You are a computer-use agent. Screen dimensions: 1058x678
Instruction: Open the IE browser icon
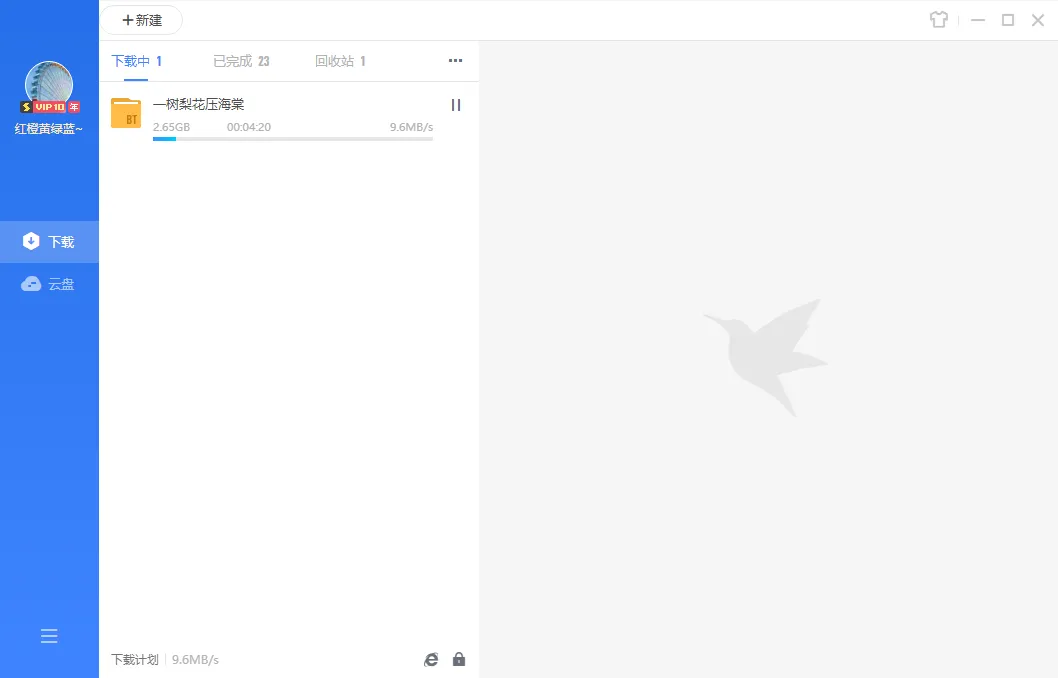431,660
